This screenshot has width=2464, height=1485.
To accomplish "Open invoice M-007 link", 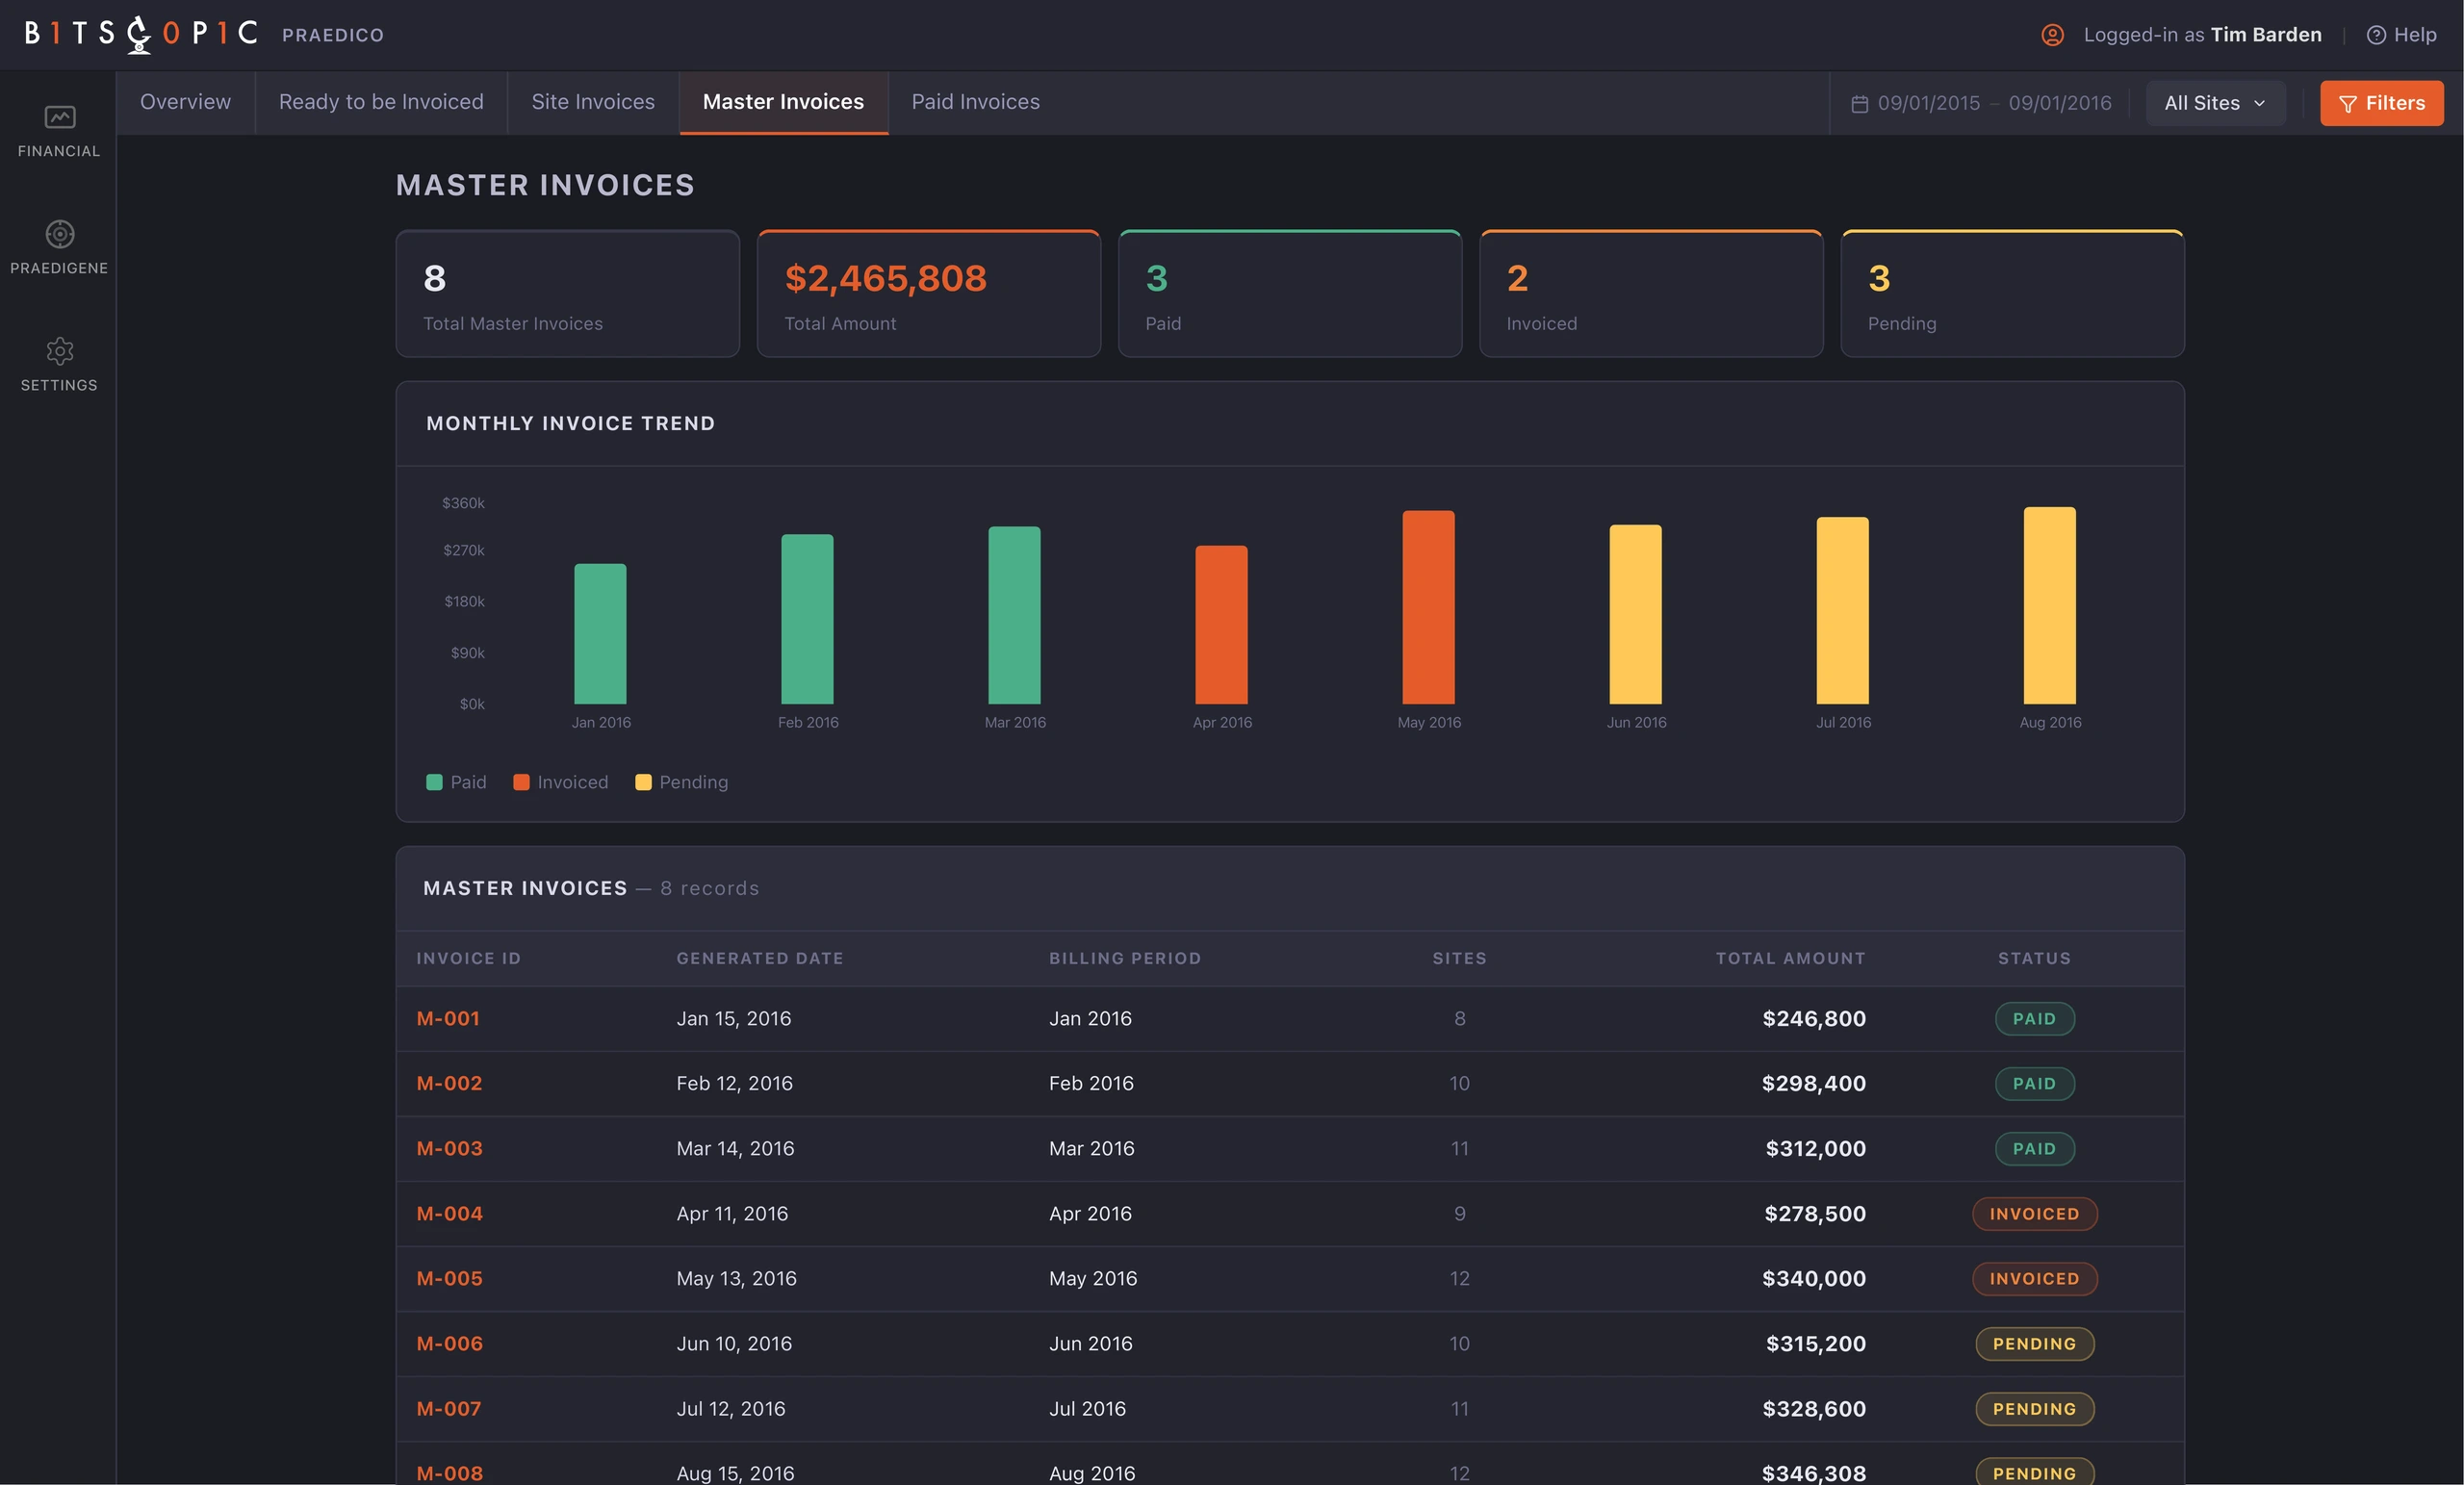I will pyautogui.click(x=448, y=1408).
